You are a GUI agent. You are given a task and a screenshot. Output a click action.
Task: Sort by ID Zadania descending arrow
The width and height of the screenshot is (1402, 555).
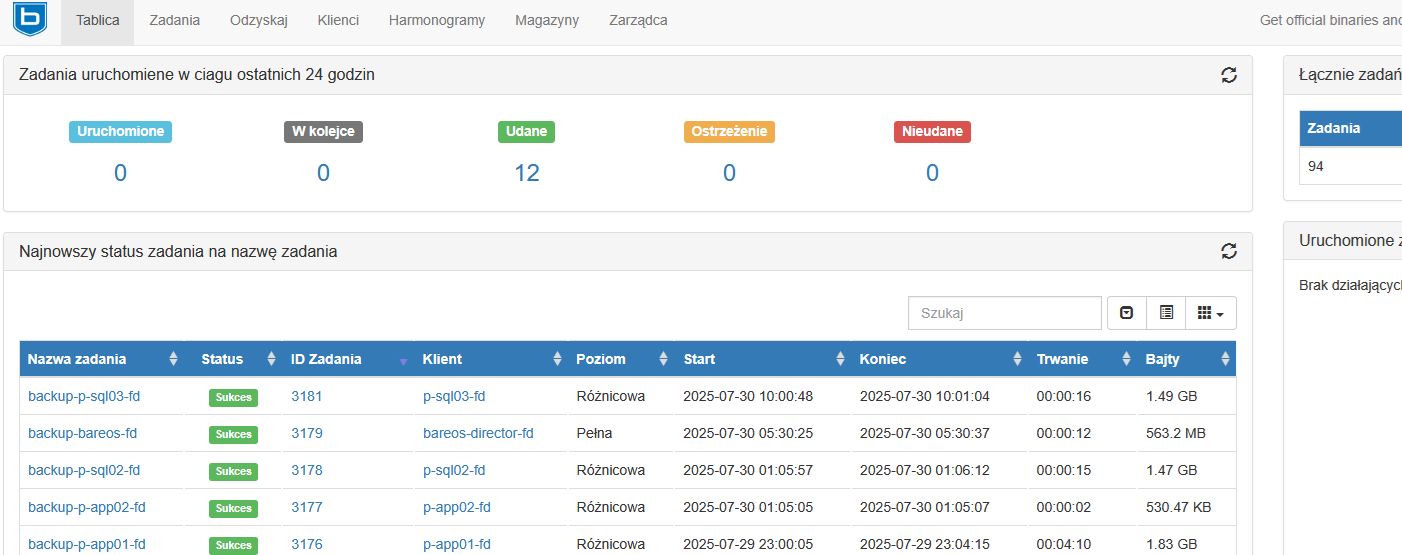click(403, 362)
